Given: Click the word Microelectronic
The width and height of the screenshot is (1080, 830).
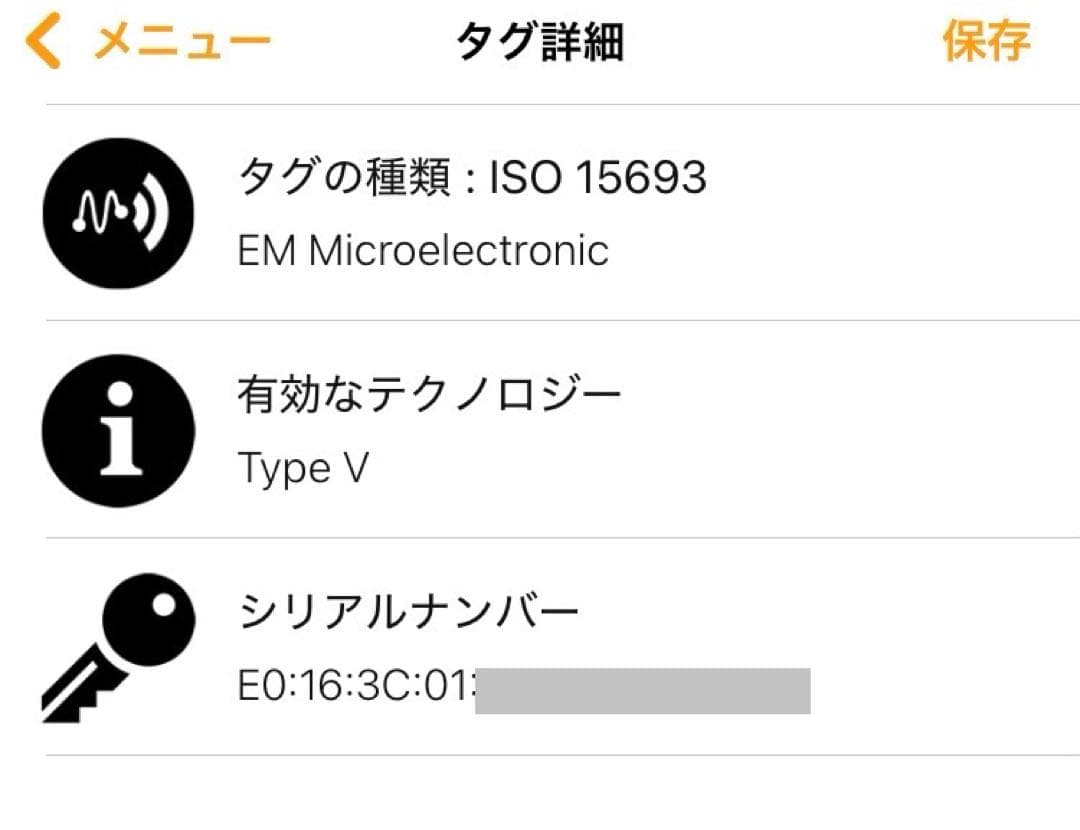Looking at the screenshot, I should tap(458, 250).
